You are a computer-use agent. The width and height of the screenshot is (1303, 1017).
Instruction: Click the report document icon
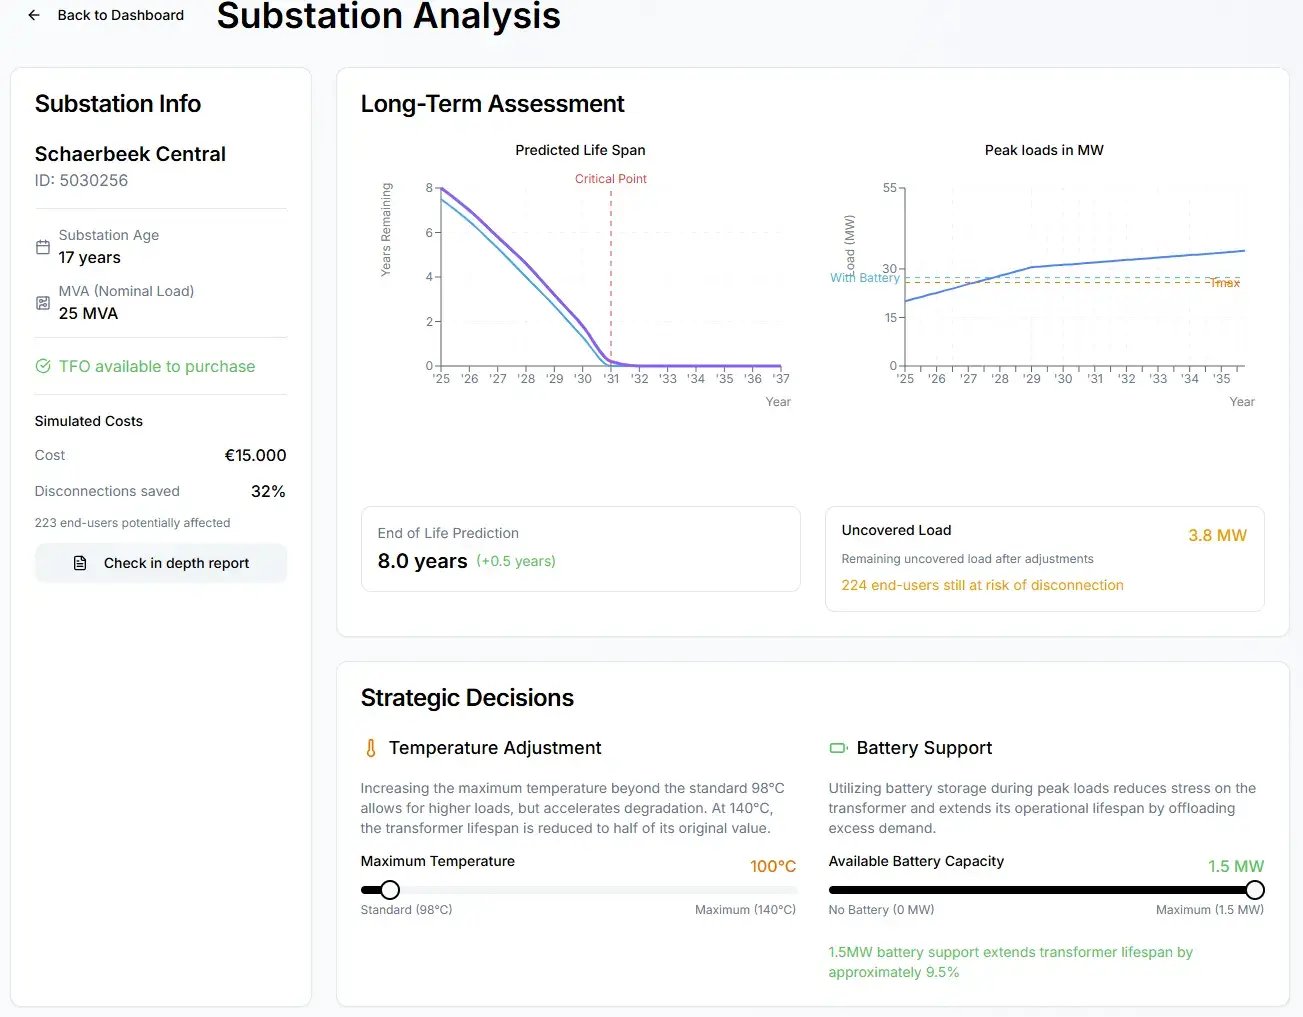pos(80,563)
